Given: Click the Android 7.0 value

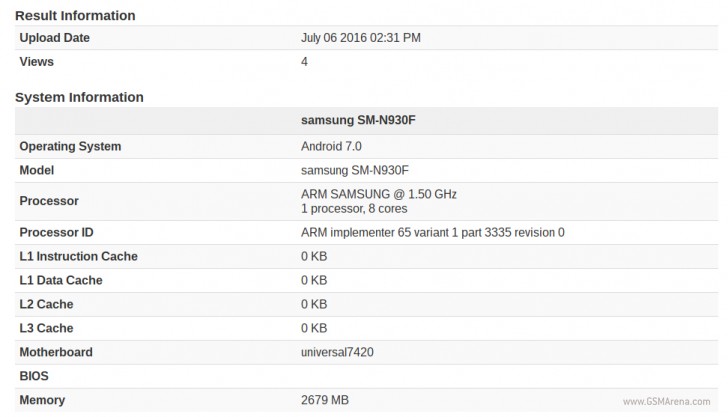Looking at the screenshot, I should (x=331, y=146).
